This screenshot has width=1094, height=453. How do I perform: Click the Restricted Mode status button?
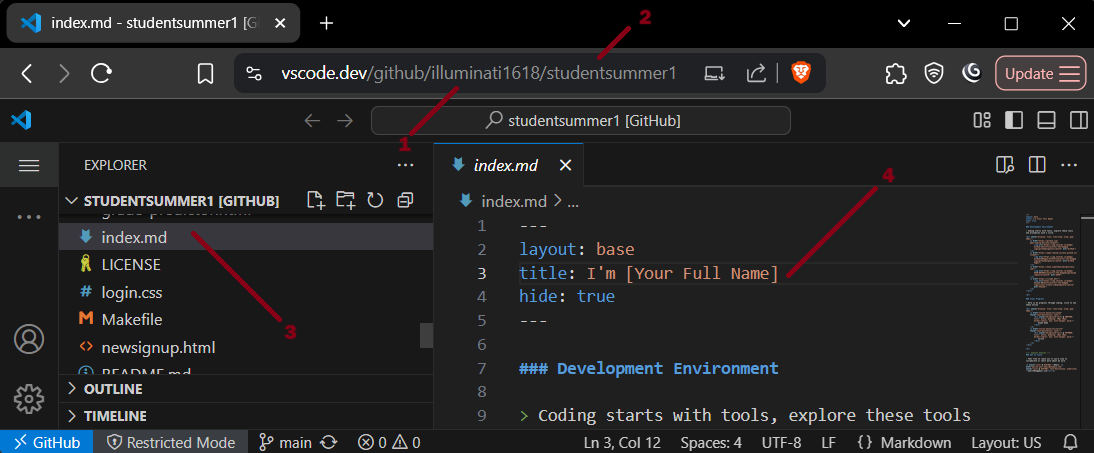171,442
